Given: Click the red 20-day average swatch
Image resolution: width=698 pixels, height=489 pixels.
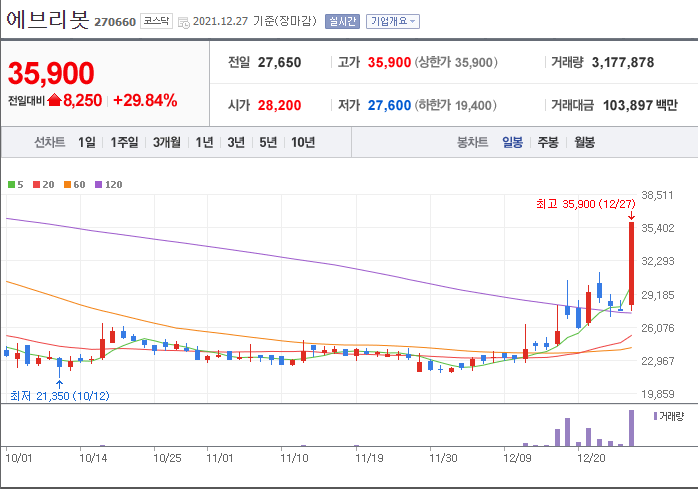Looking at the screenshot, I should pos(37,184).
